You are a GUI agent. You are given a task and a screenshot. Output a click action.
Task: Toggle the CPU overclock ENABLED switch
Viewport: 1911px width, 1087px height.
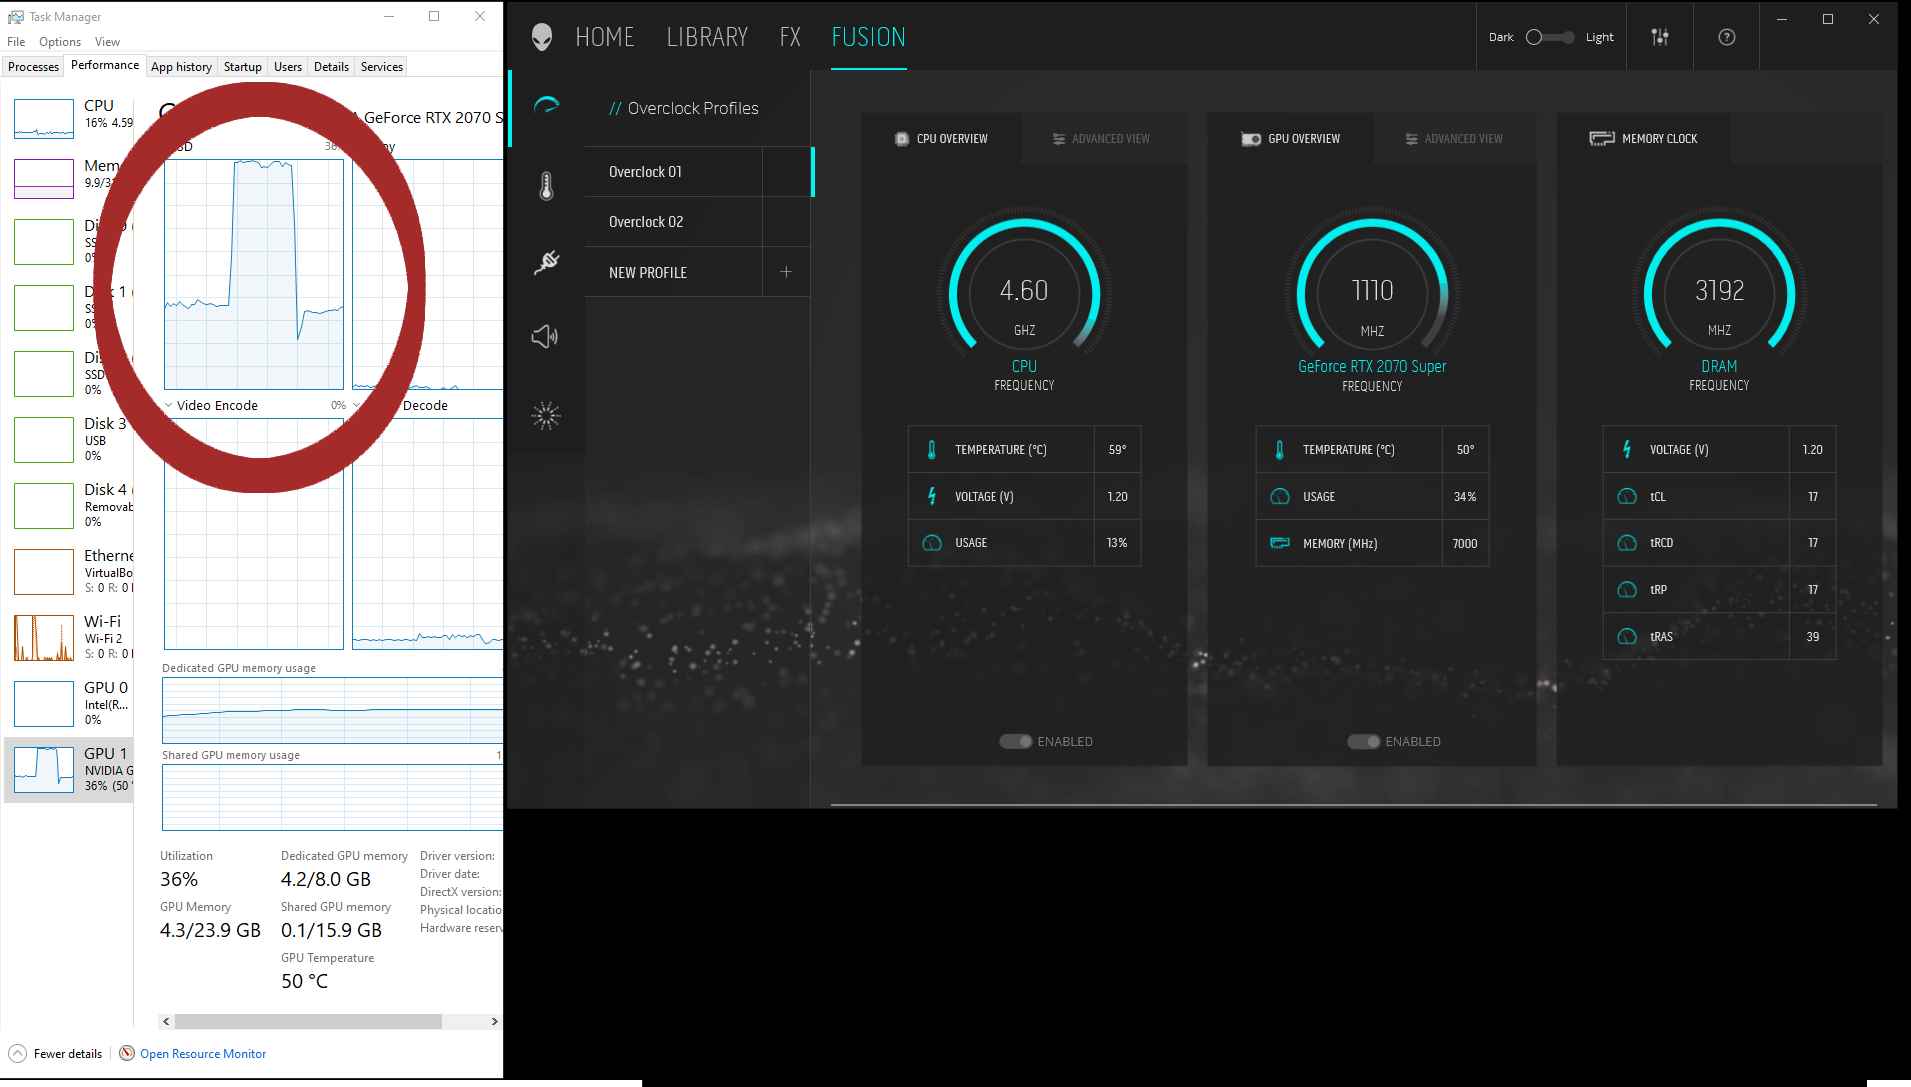coord(1015,741)
